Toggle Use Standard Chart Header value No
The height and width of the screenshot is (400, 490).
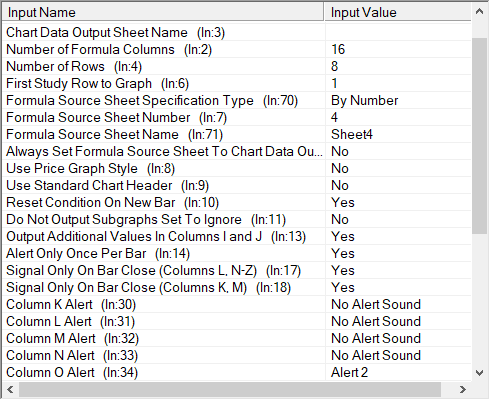click(x=398, y=186)
